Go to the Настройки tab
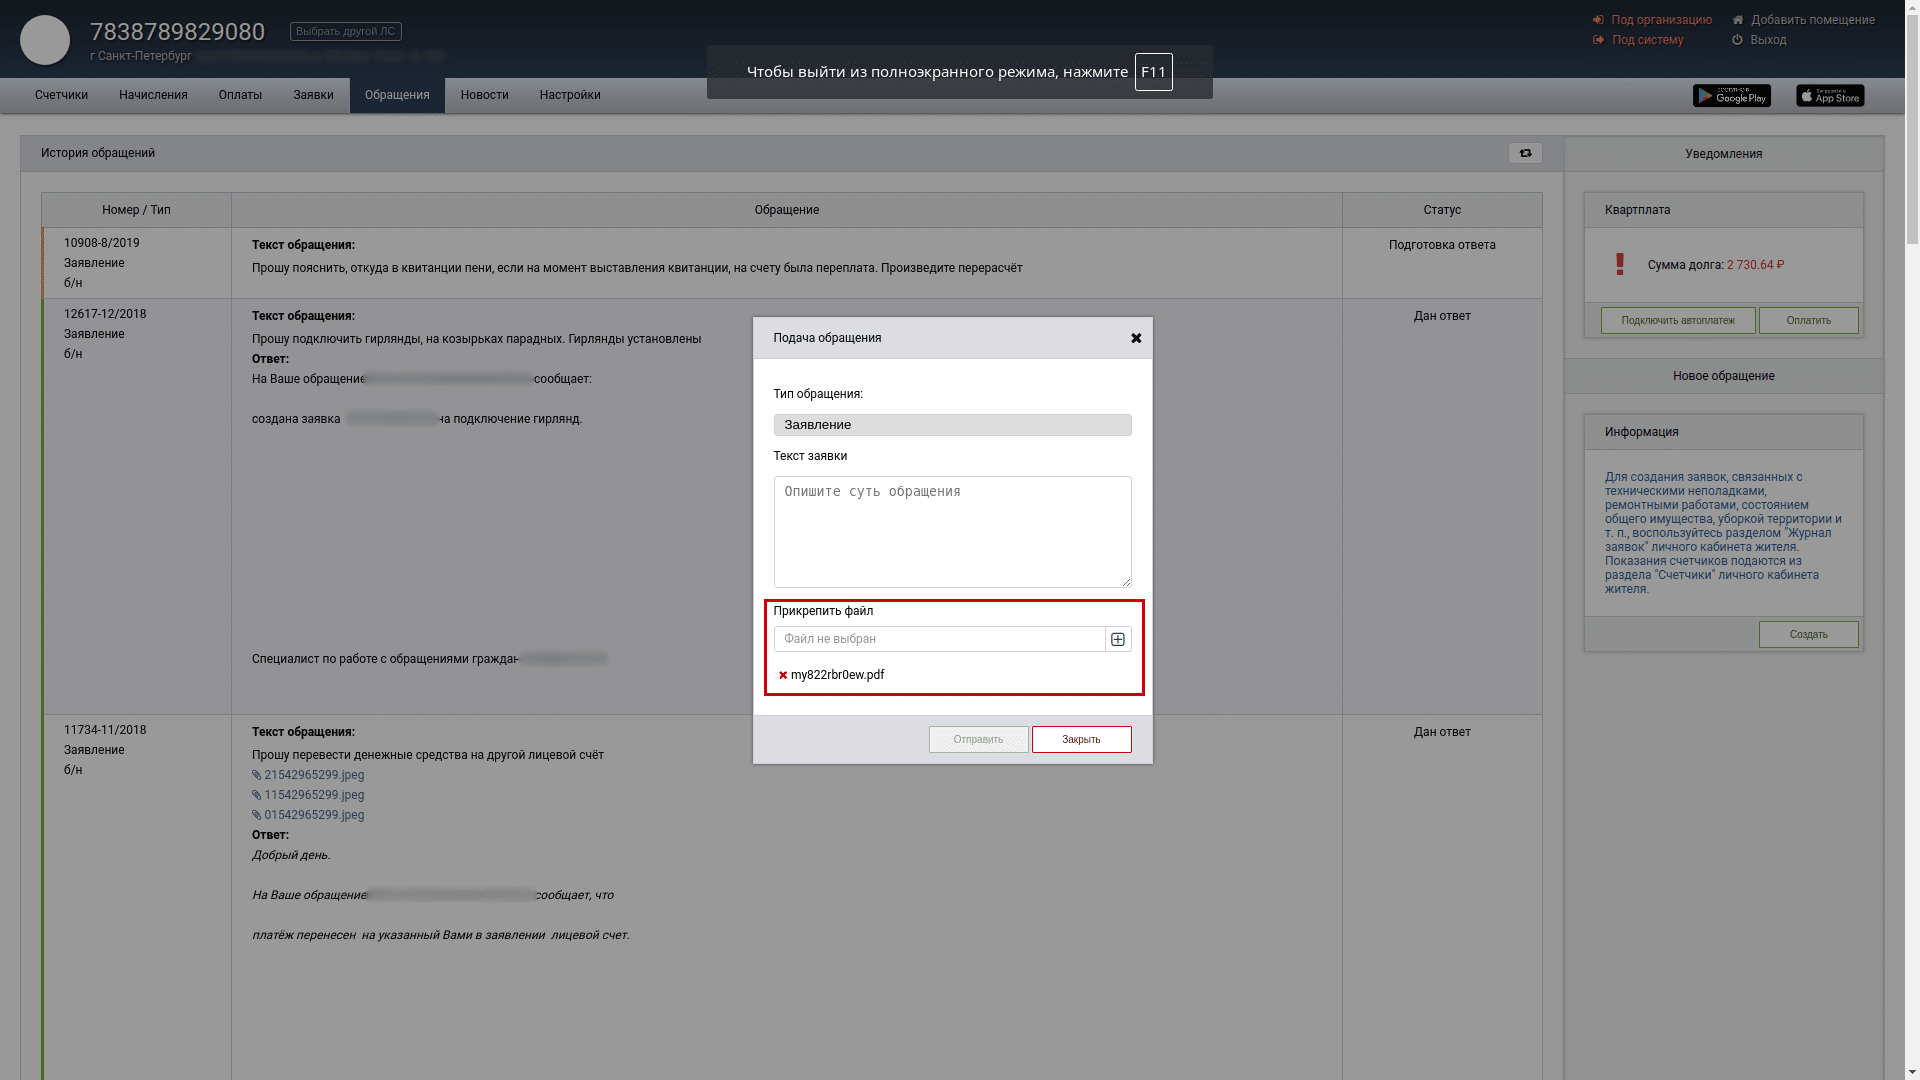This screenshot has height=1080, width=1920. [570, 95]
